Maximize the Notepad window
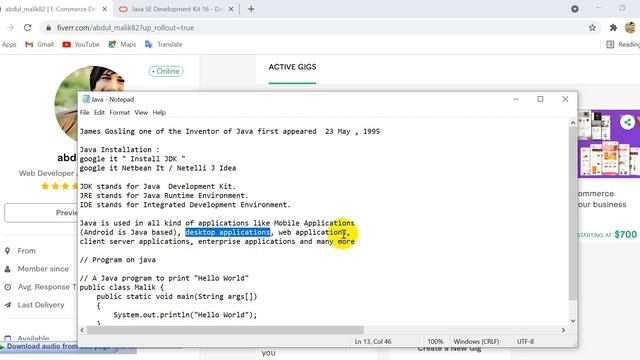Screen dimensions: 640x360 540,99
